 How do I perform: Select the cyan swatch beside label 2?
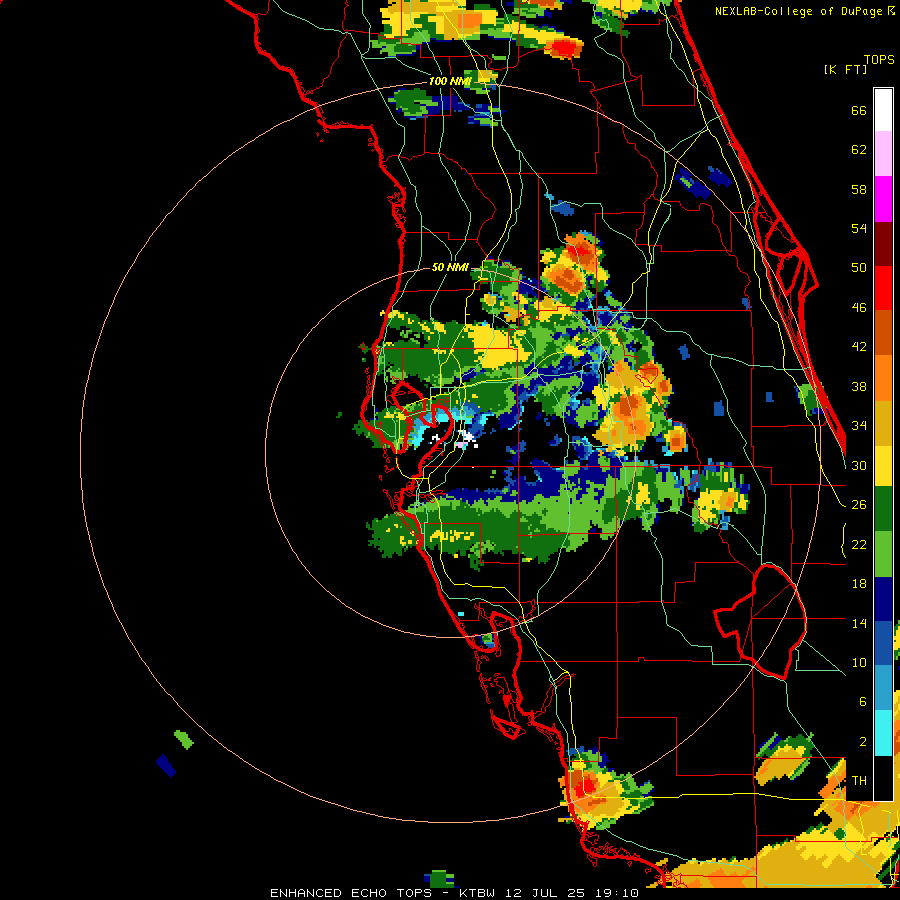click(x=883, y=732)
